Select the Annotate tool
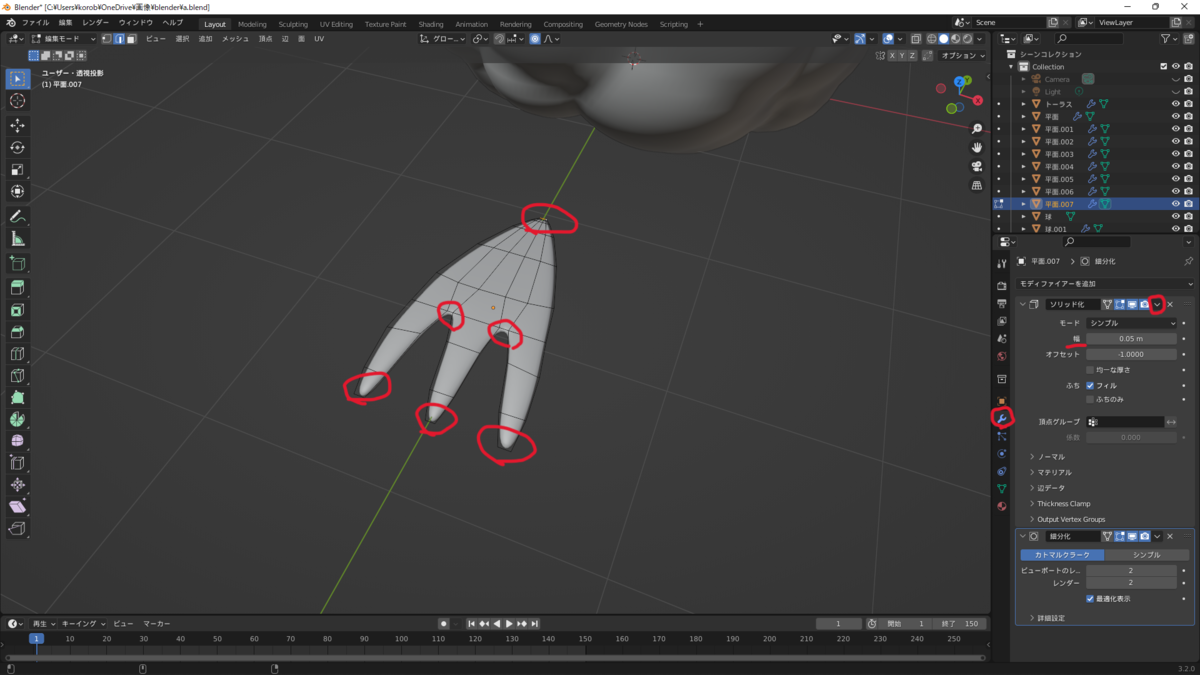The image size is (1200, 675). click(17, 217)
